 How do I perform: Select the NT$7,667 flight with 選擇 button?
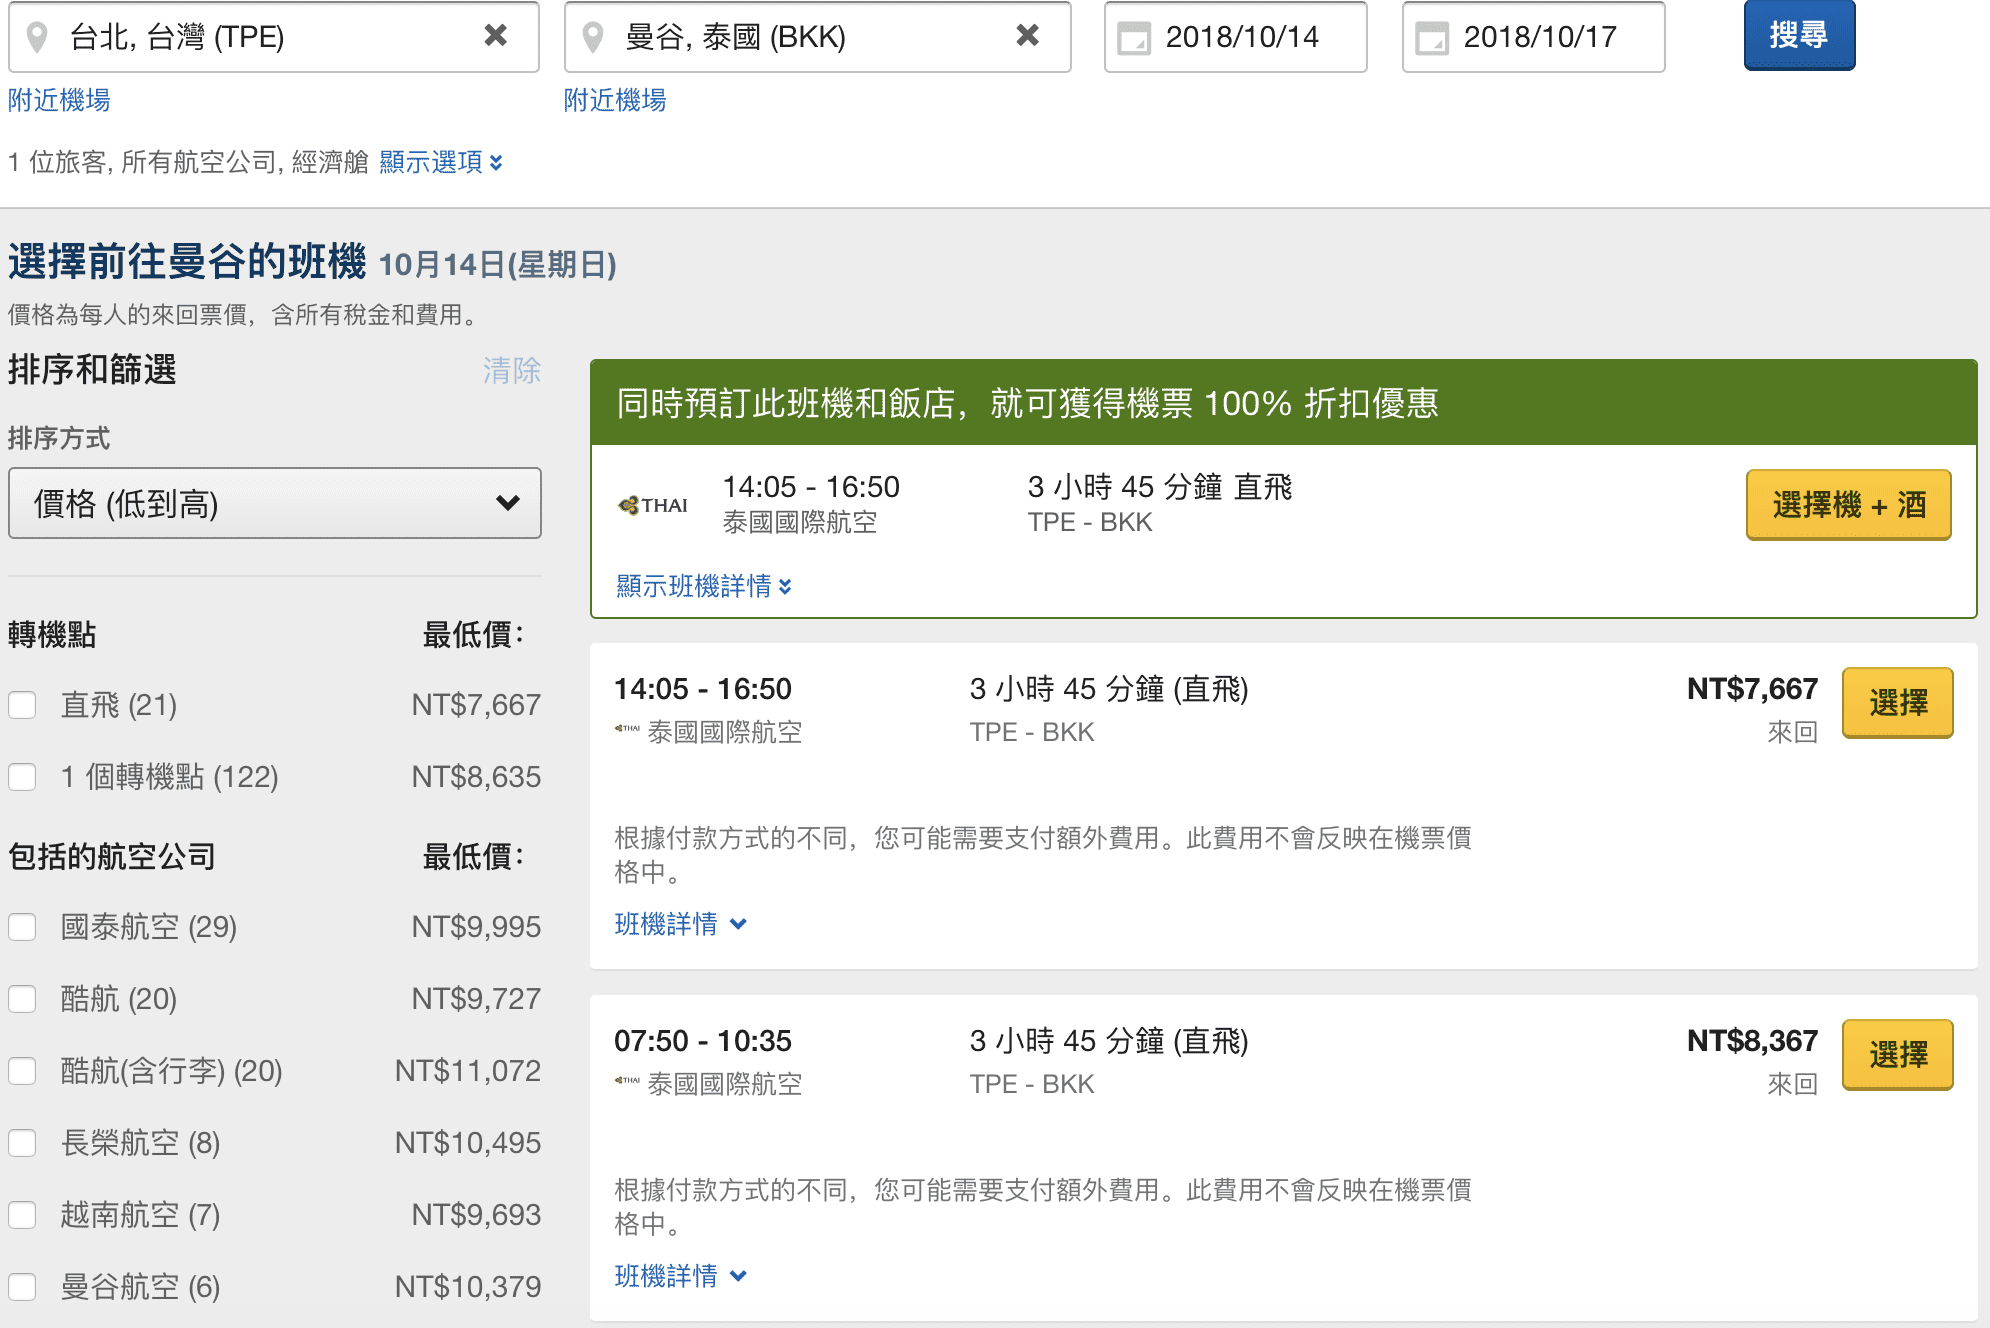pos(1897,703)
